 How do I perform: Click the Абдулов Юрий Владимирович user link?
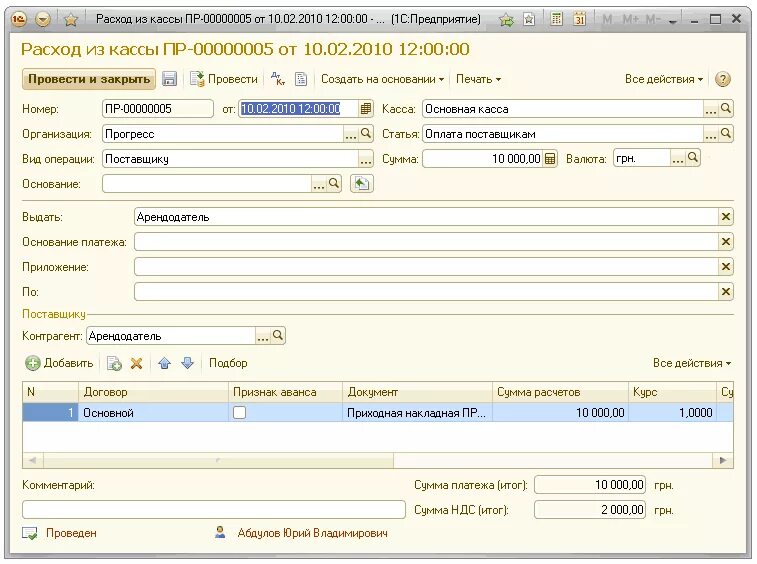tap(312, 533)
